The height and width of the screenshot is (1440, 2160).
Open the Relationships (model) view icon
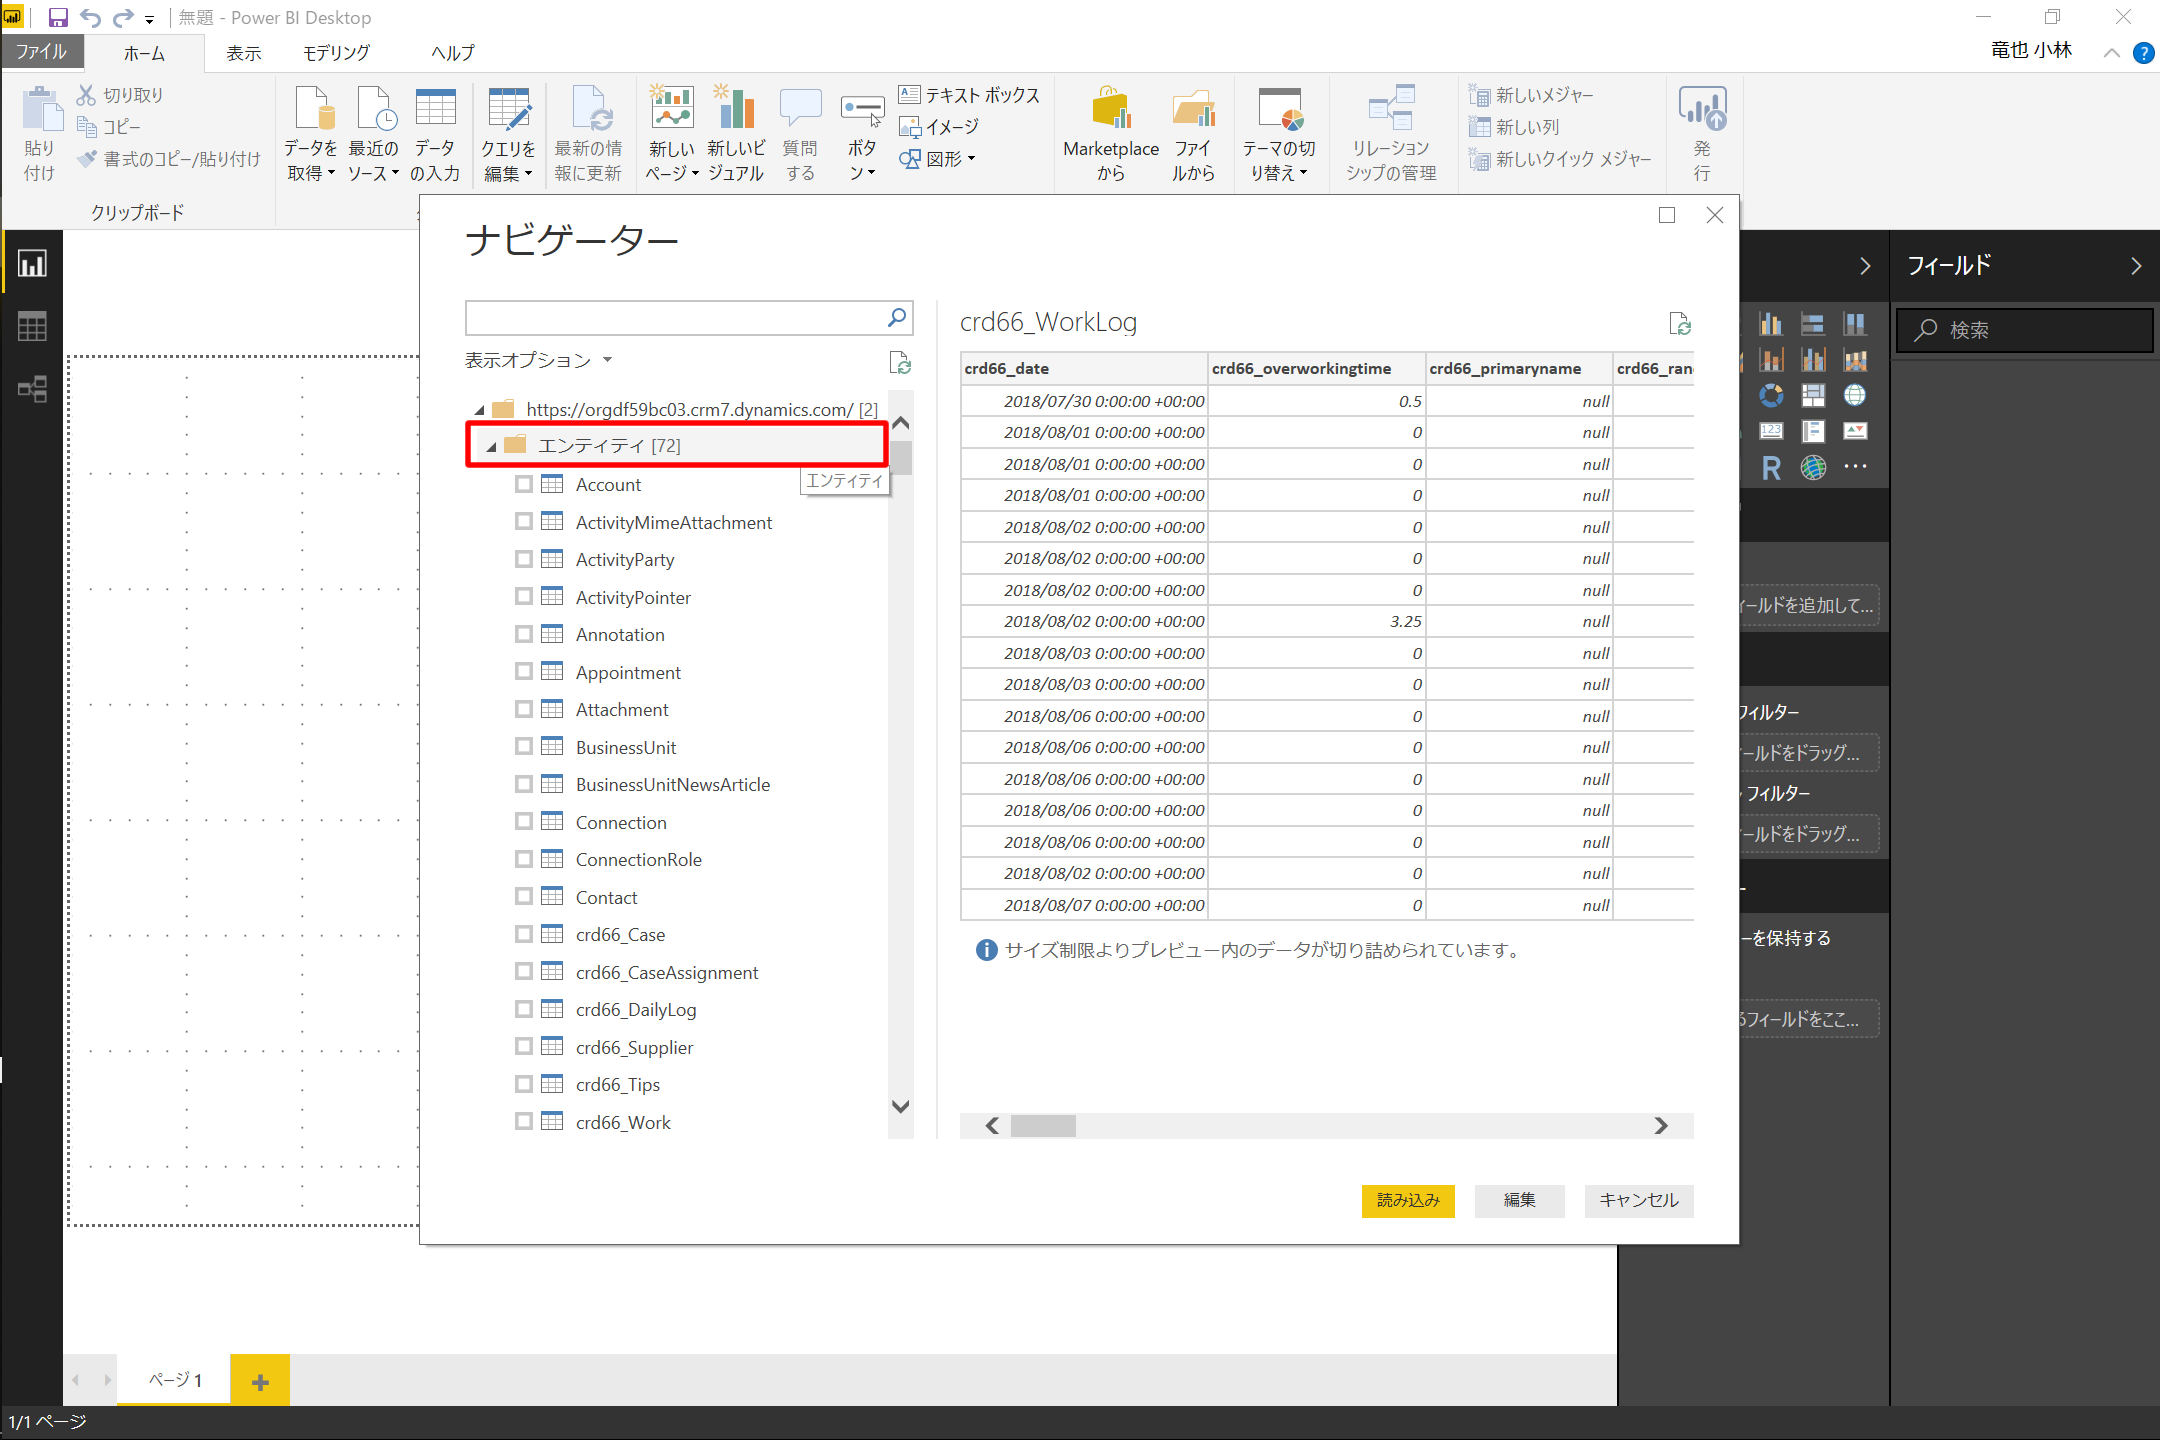click(x=32, y=388)
